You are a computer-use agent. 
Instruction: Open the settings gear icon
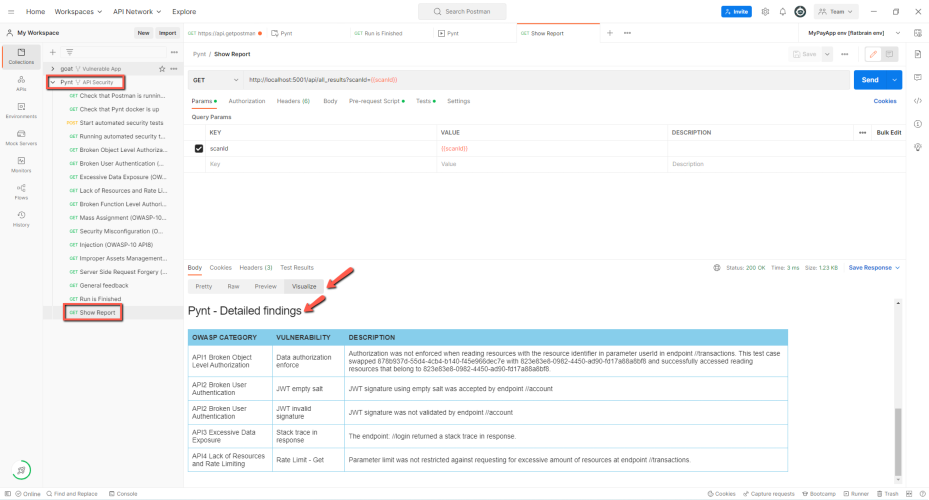click(765, 12)
